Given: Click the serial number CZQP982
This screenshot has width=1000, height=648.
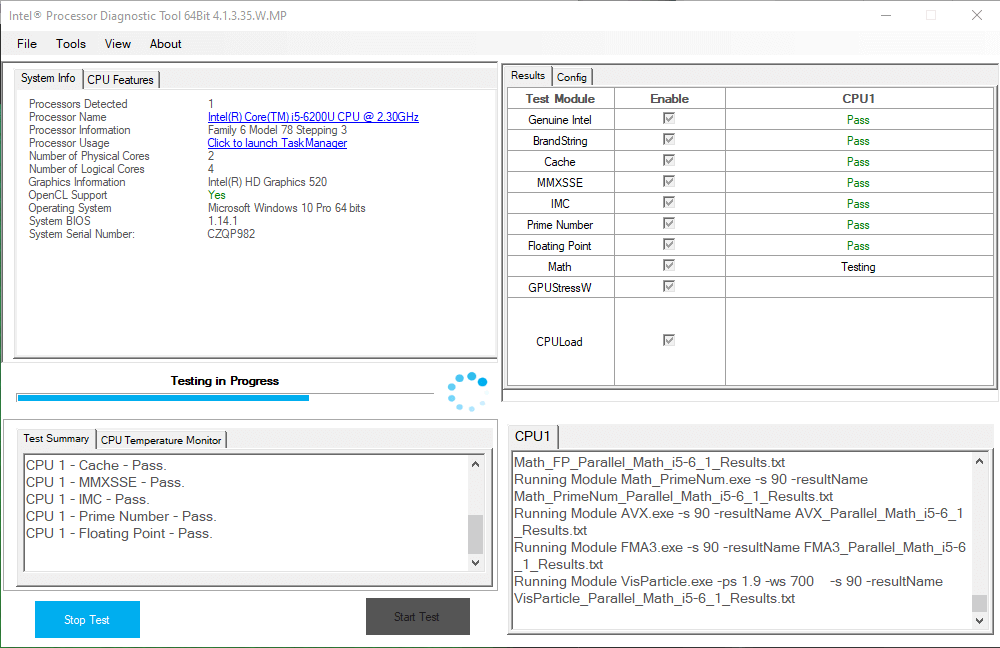Looking at the screenshot, I should 232,234.
